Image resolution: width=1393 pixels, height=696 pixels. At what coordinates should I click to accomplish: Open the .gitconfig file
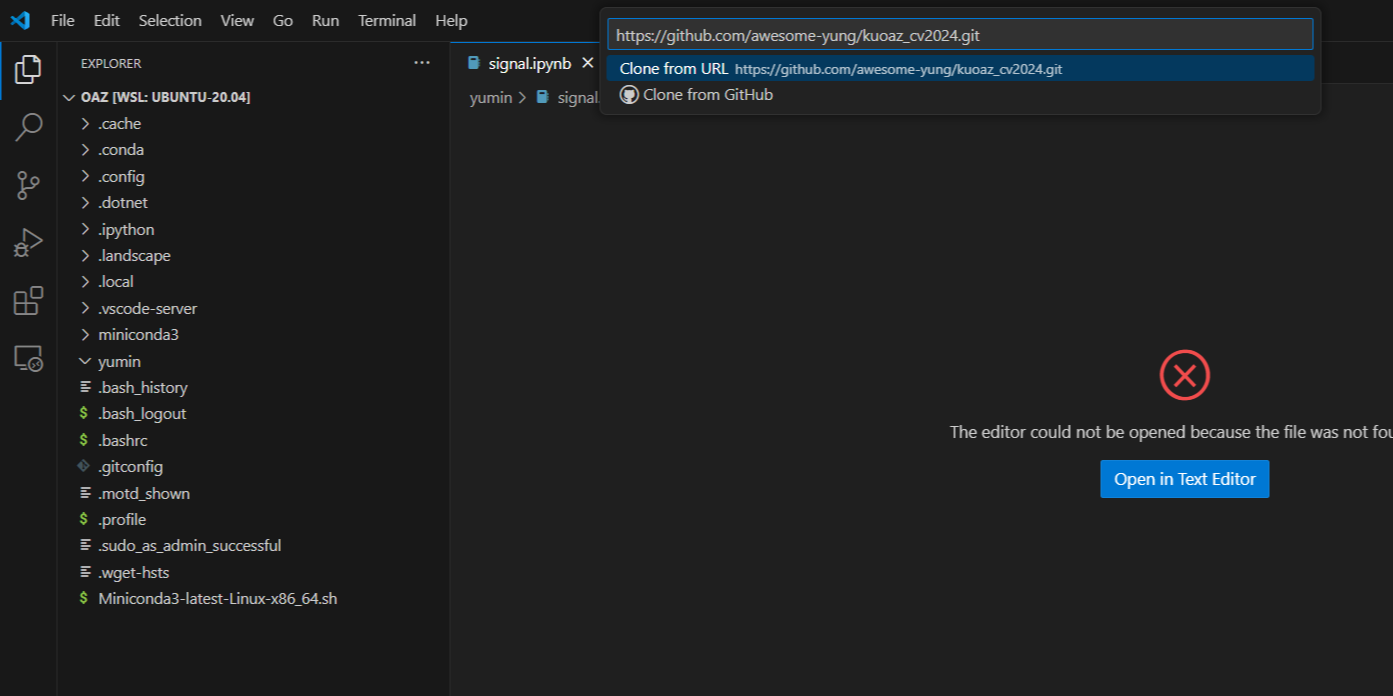(x=130, y=467)
